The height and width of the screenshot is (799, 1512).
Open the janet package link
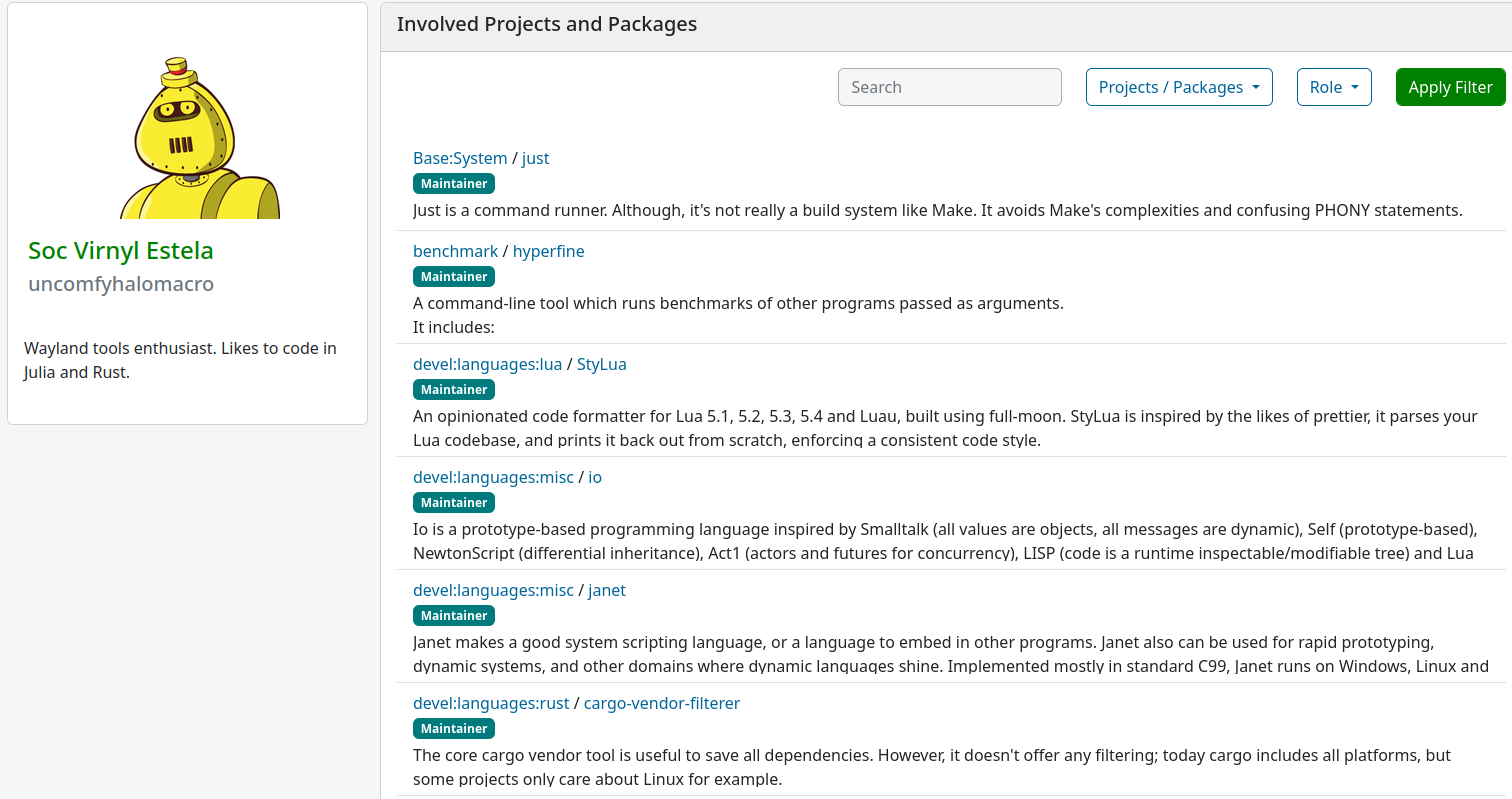607,590
